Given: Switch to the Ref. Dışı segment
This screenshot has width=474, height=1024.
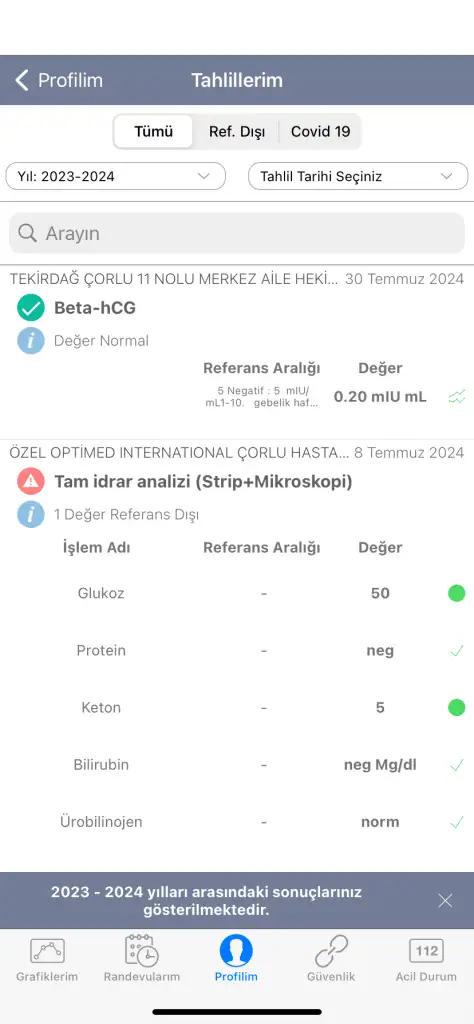Looking at the screenshot, I should [x=236, y=131].
